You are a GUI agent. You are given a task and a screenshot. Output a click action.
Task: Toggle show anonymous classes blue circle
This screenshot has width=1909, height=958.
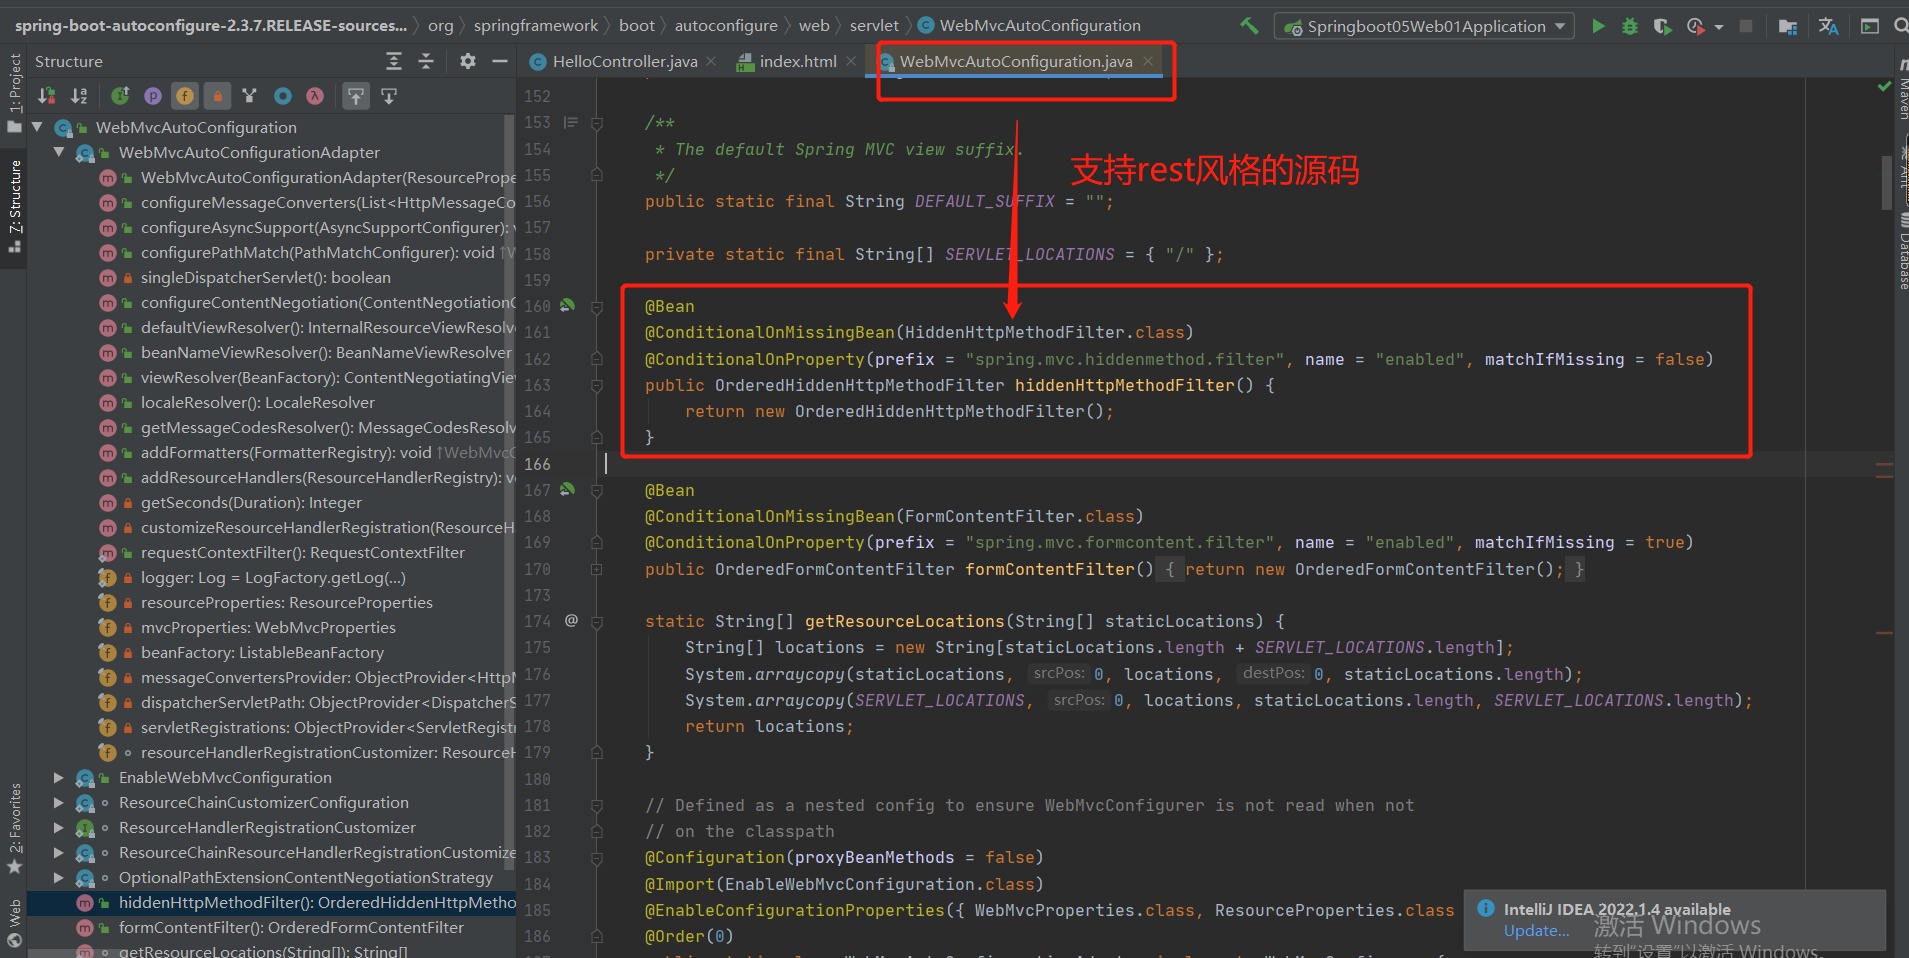283,96
